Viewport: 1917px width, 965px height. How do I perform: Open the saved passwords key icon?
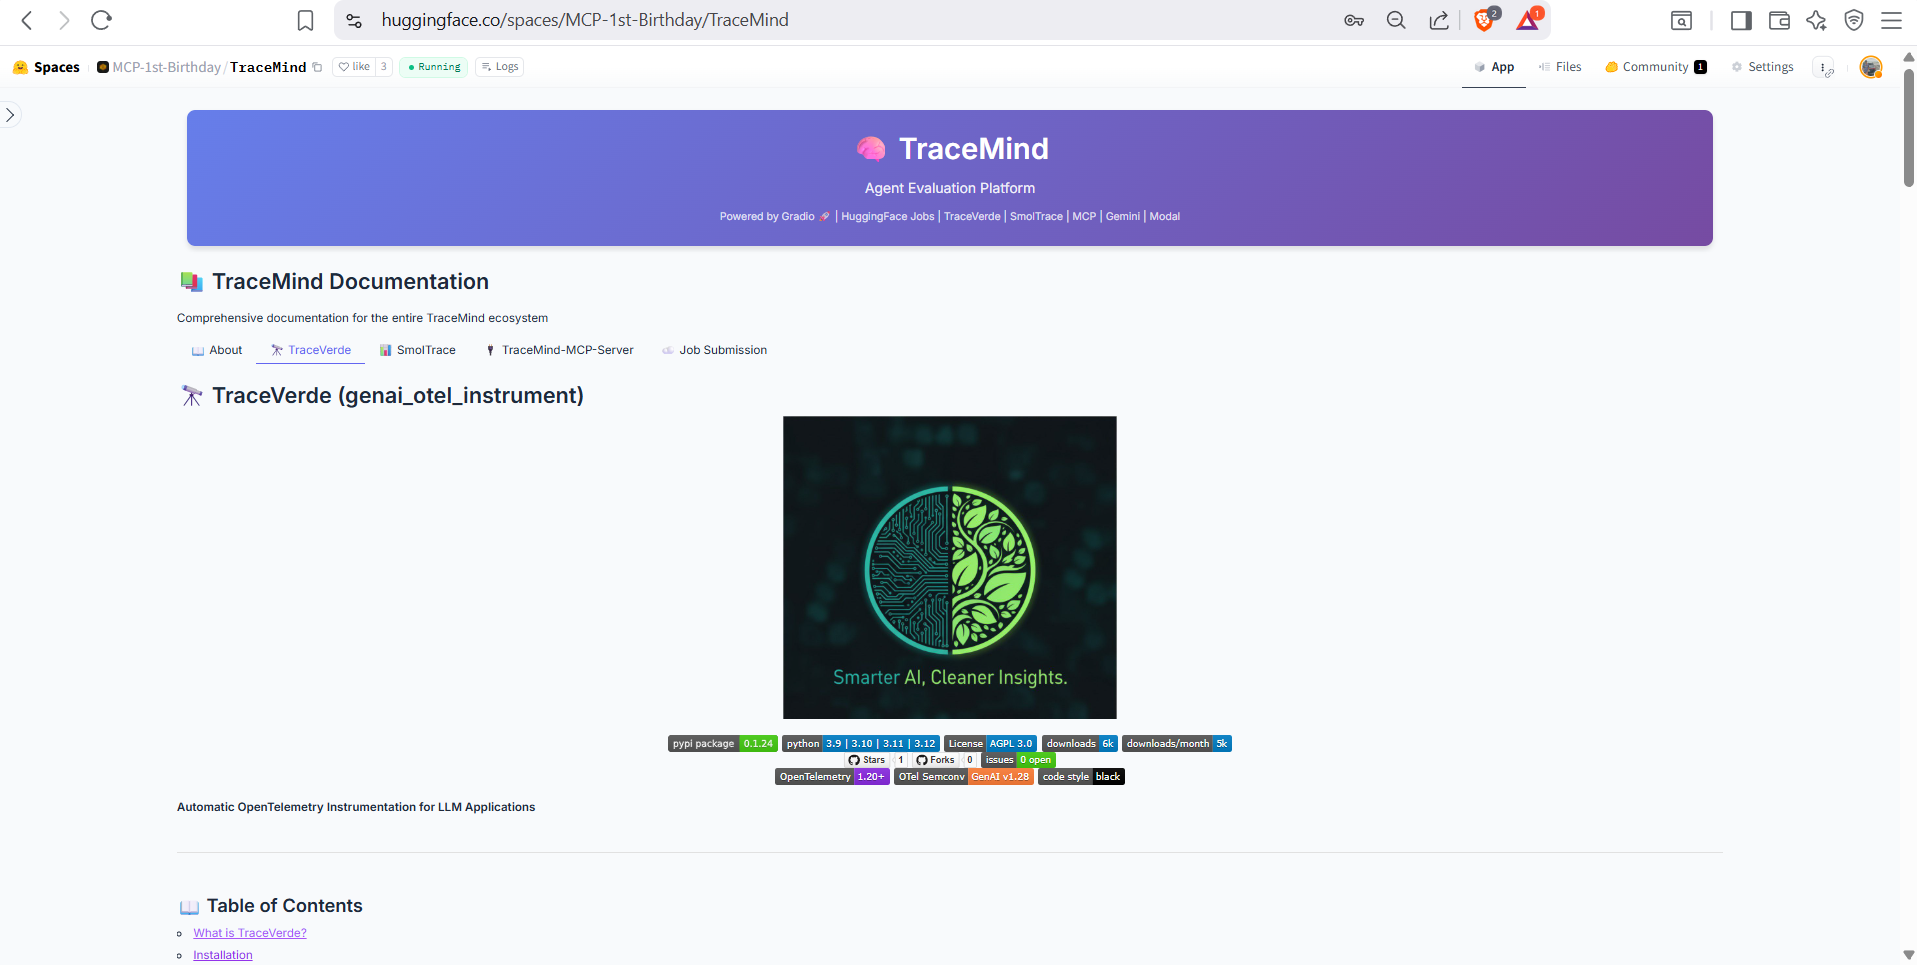1354,20
